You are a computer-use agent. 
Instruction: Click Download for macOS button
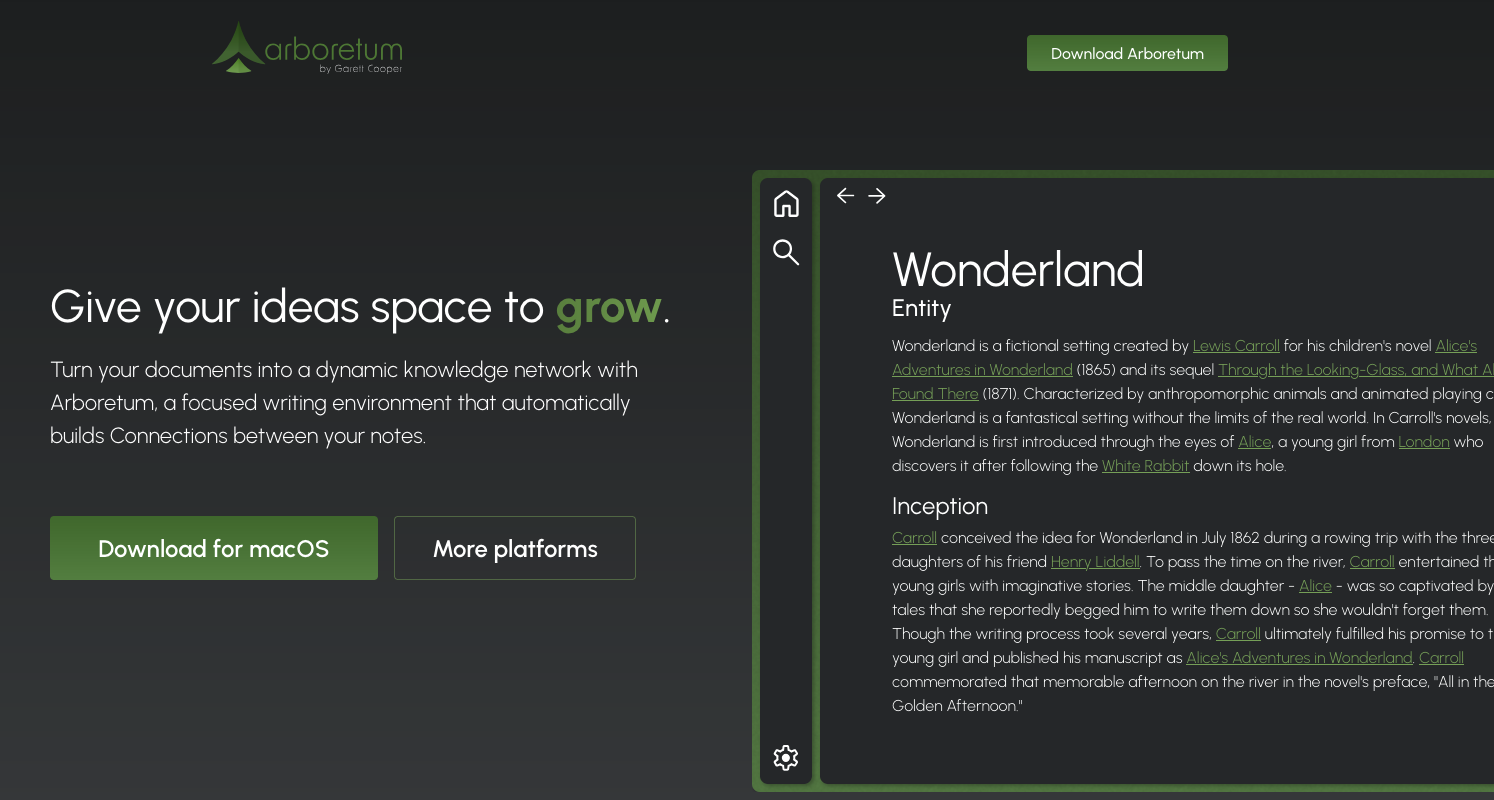(214, 548)
